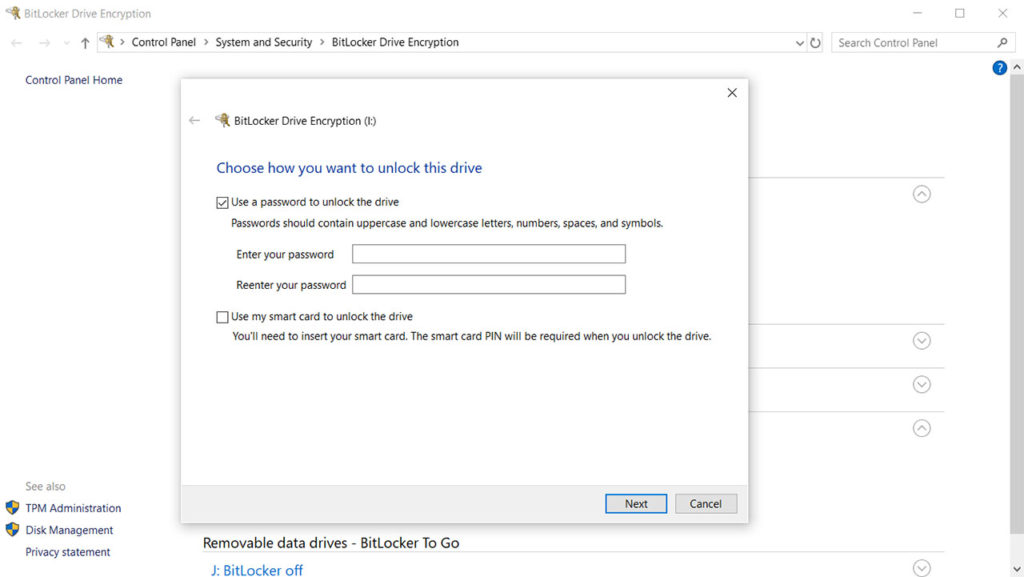Viewport: 1024px width, 577px height.
Task: Click the Next button
Action: (636, 504)
